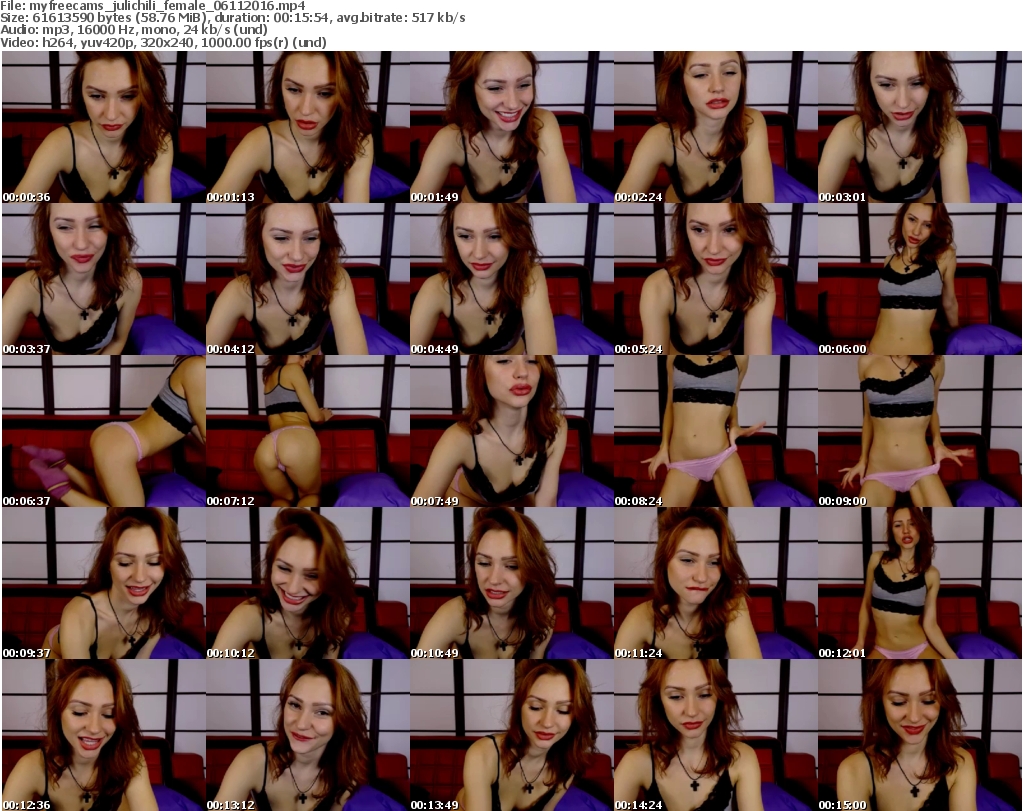Choose the thumbnail at 00:03:01
The width and height of the screenshot is (1024, 811).
[920, 127]
